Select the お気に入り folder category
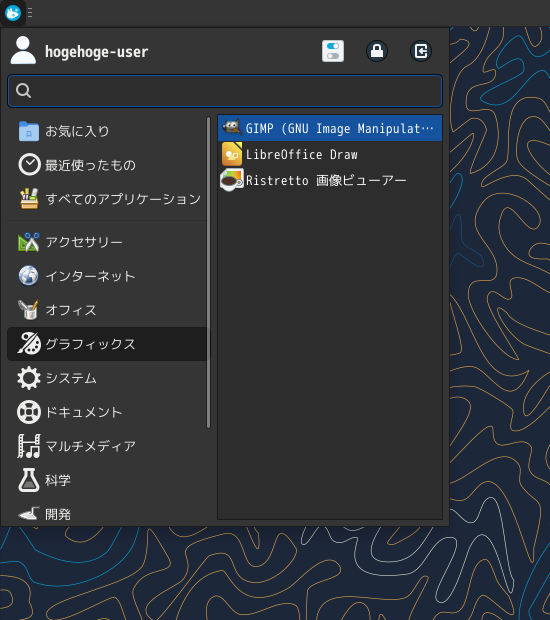The image size is (550, 620). point(107,131)
